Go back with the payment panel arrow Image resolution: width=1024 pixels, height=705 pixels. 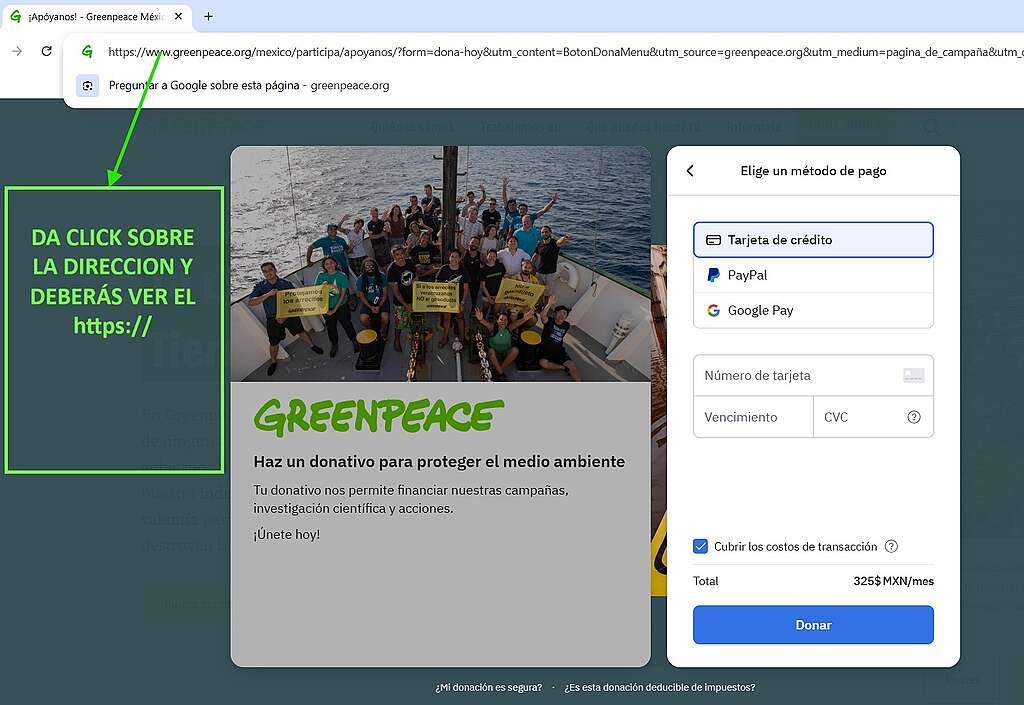690,171
